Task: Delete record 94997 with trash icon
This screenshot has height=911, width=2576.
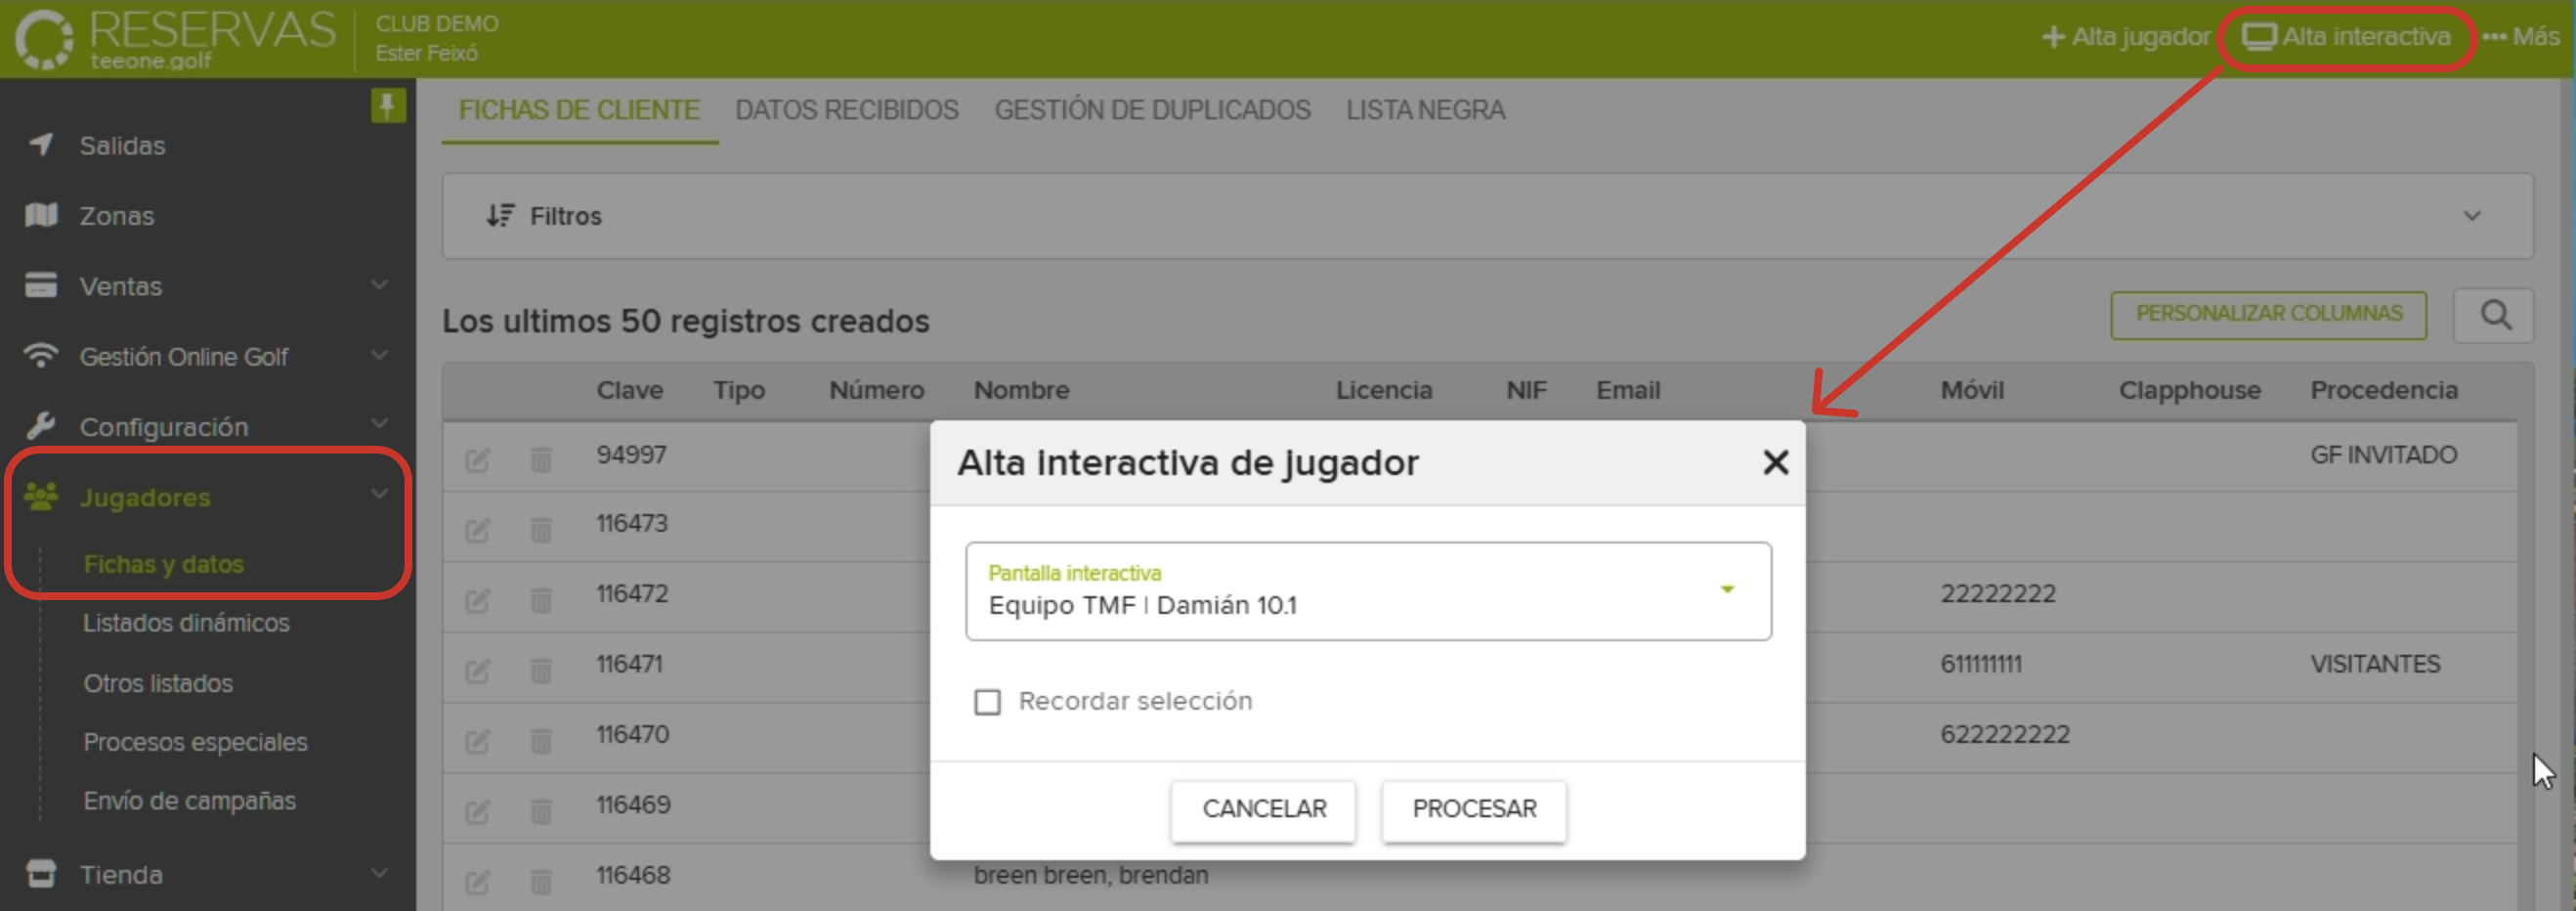Action: (x=540, y=459)
